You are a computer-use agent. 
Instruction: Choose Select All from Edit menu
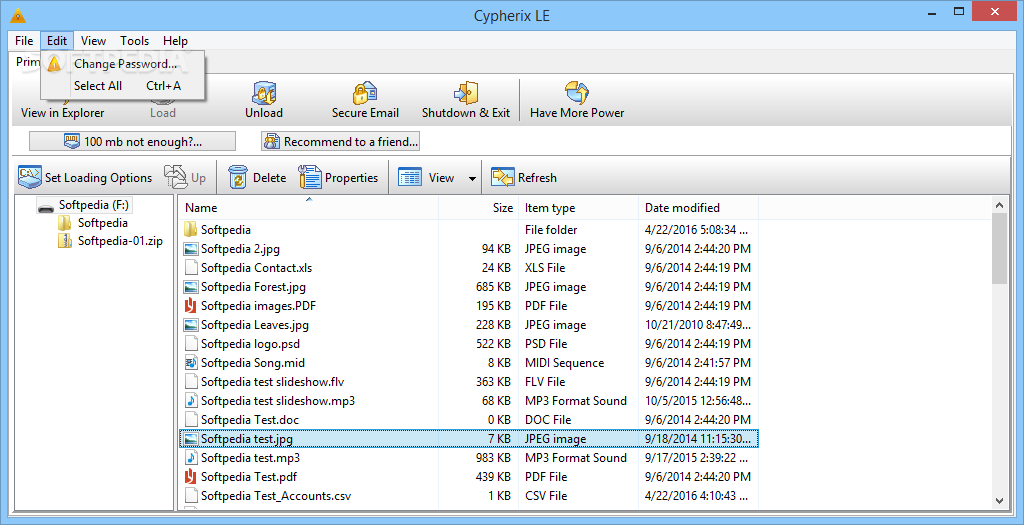click(x=123, y=86)
